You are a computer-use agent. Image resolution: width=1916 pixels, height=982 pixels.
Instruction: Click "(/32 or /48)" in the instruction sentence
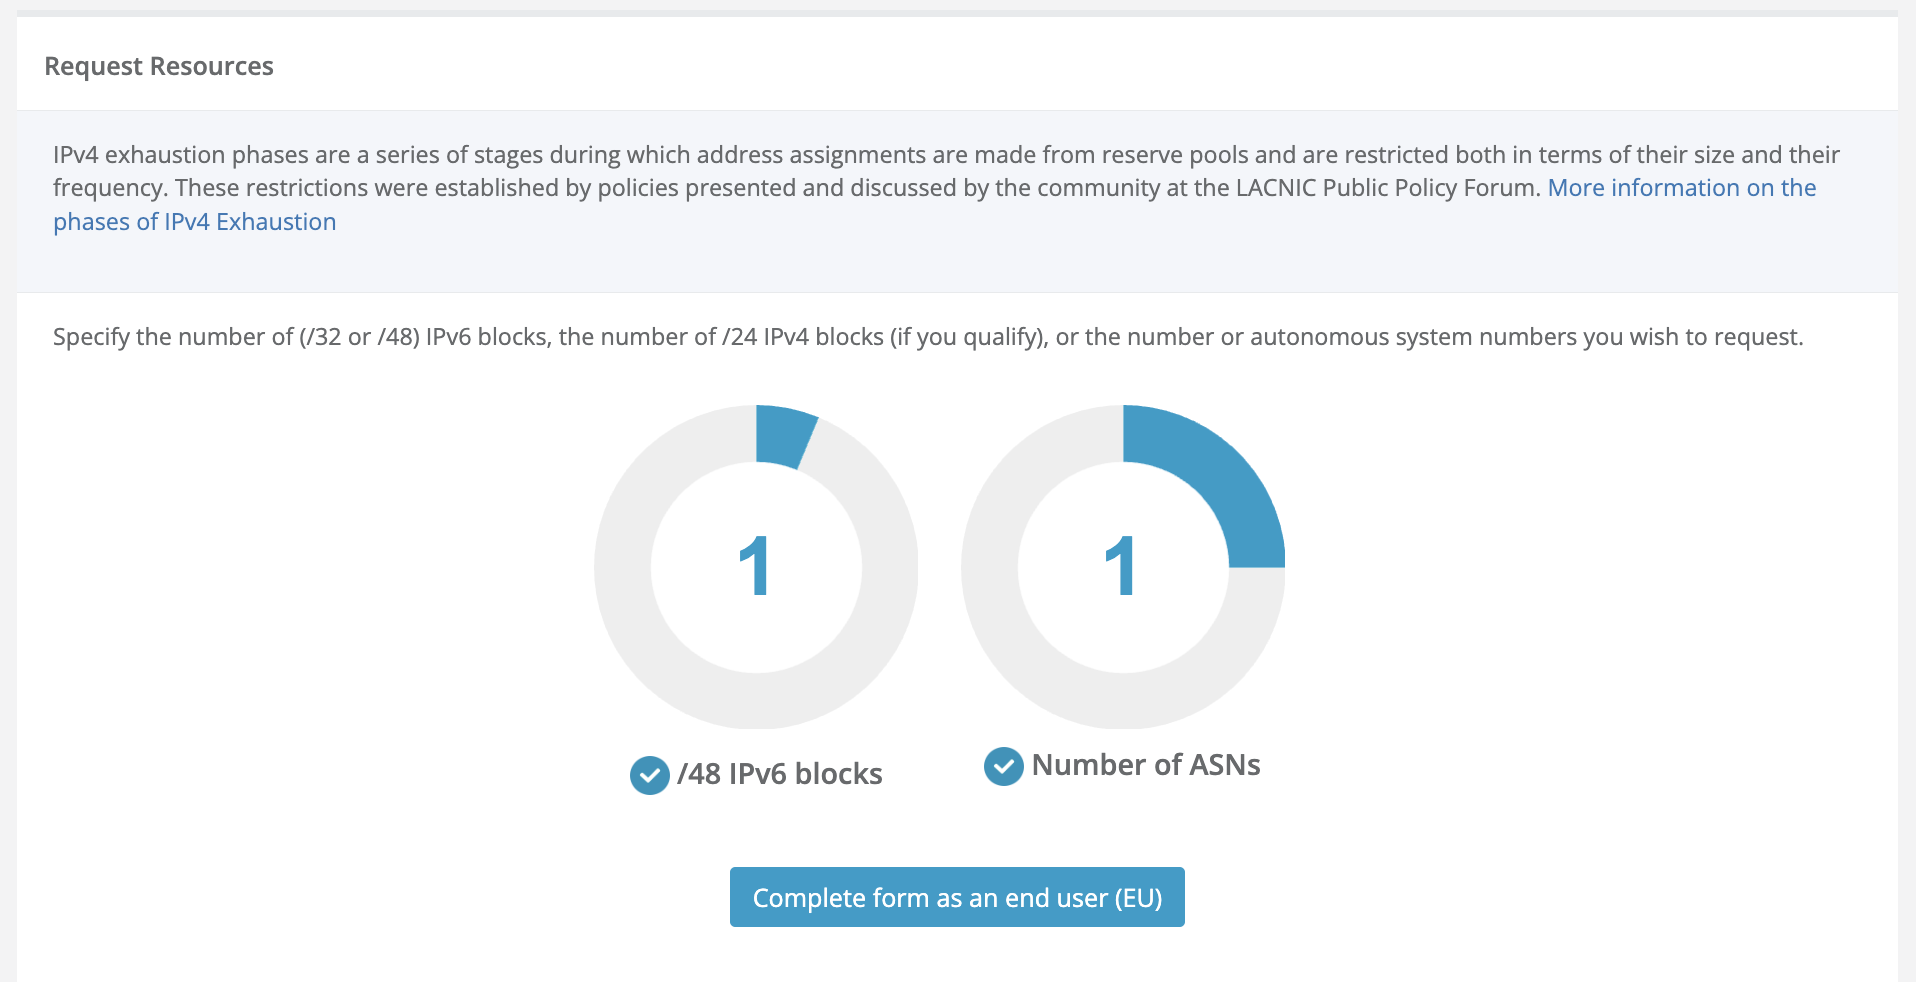359,337
